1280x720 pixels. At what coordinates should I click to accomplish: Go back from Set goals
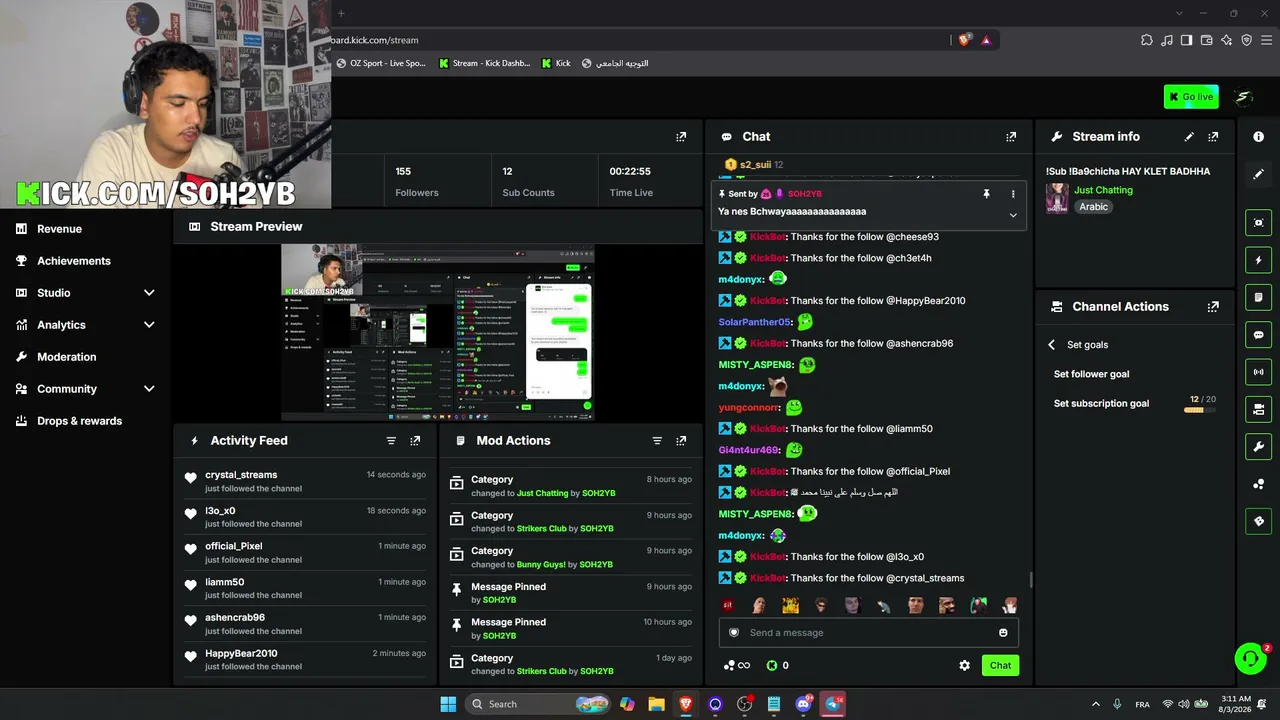pos(1051,345)
